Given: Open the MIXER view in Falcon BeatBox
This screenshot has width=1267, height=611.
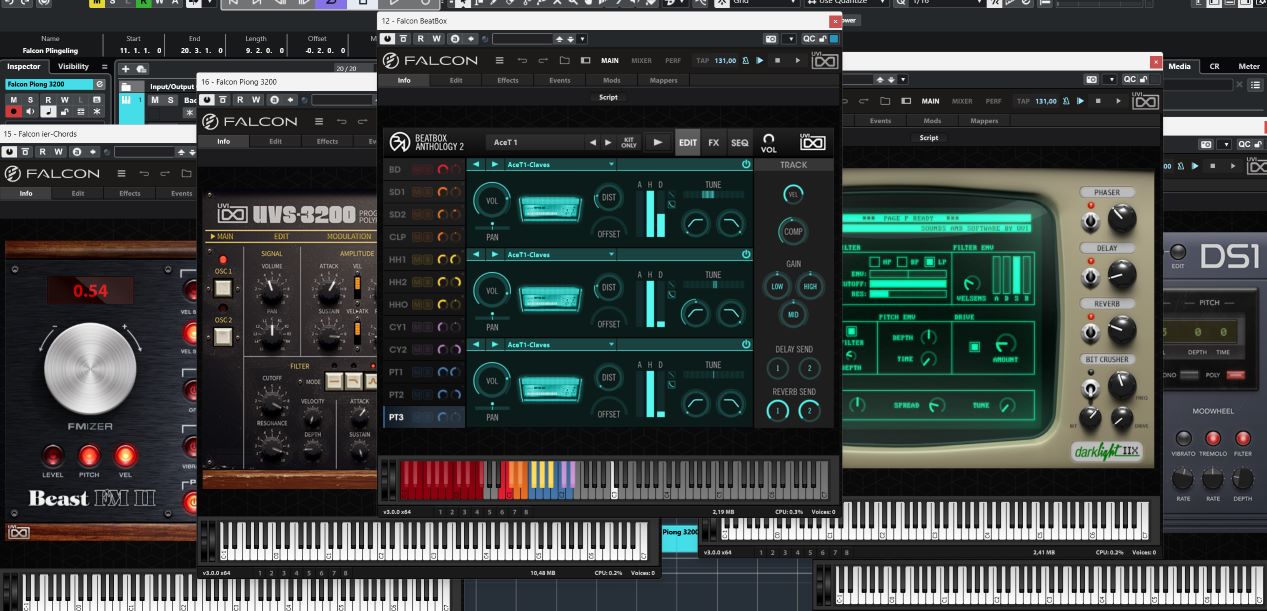Looking at the screenshot, I should pos(641,60).
